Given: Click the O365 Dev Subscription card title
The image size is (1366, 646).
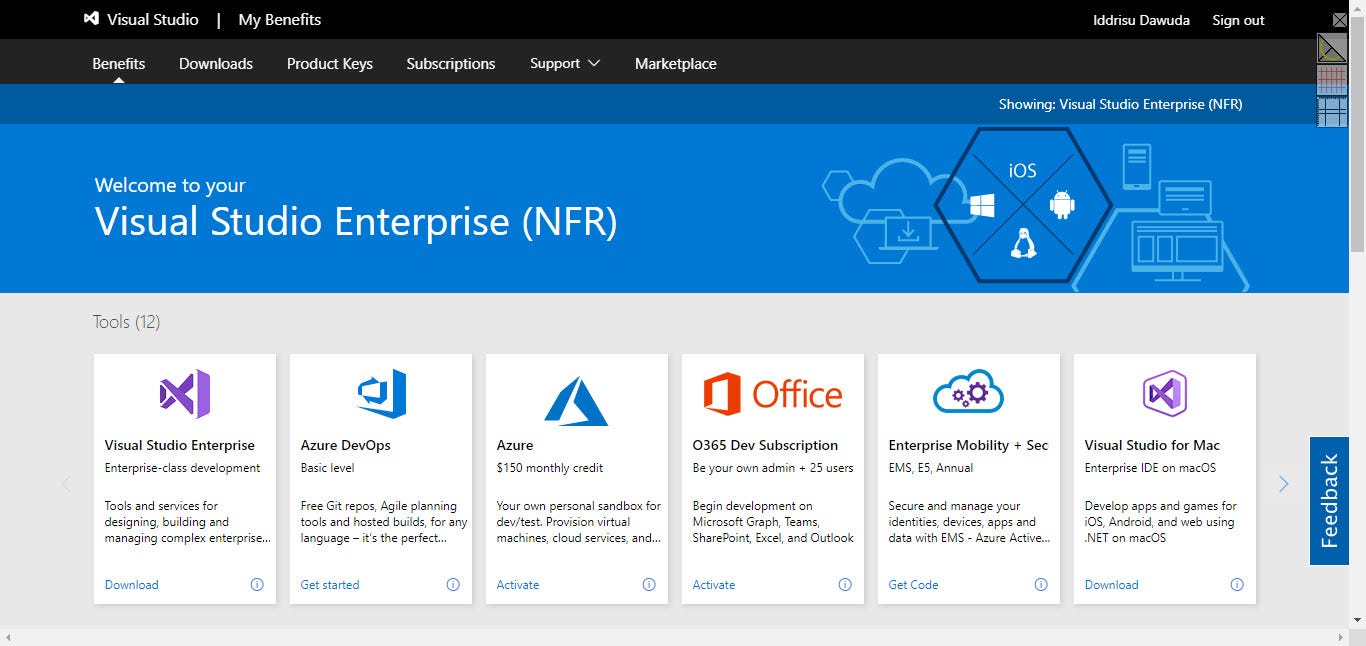Looking at the screenshot, I should click(x=766, y=445).
